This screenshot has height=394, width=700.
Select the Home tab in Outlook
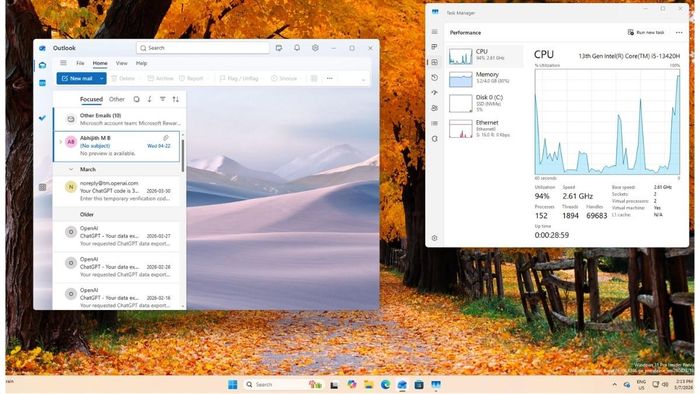point(100,63)
